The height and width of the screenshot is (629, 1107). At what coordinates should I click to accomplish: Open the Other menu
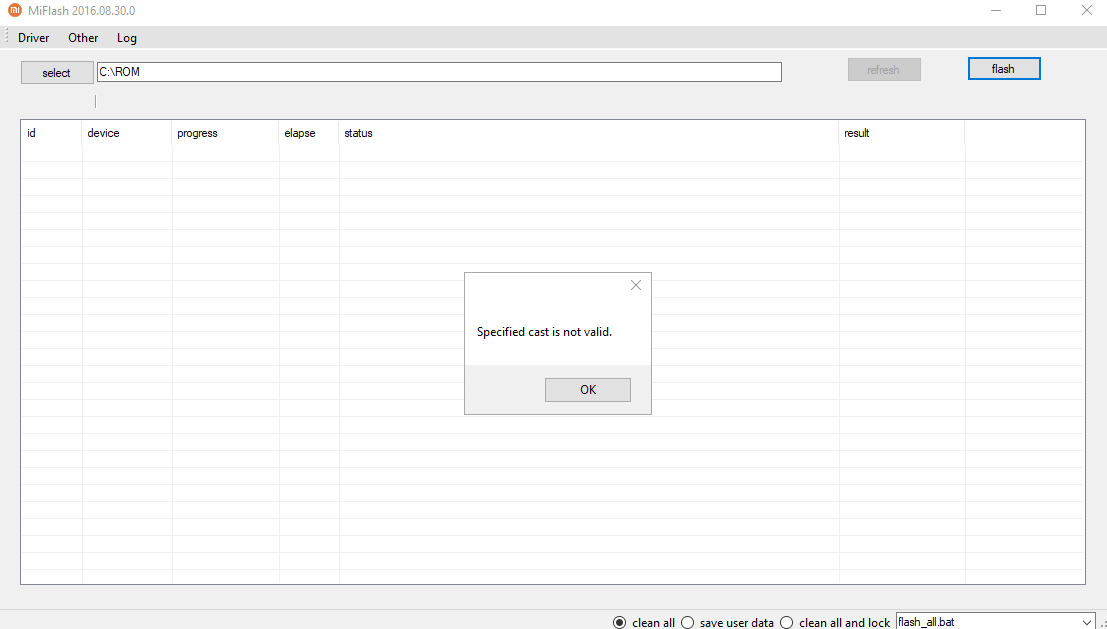click(x=83, y=38)
